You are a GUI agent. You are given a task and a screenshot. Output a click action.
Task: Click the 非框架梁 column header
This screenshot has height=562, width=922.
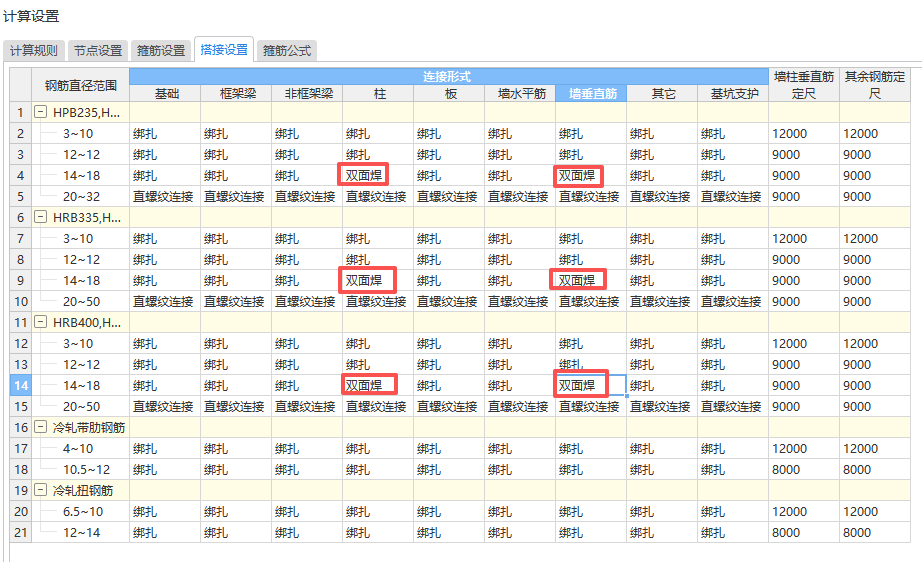pos(308,93)
